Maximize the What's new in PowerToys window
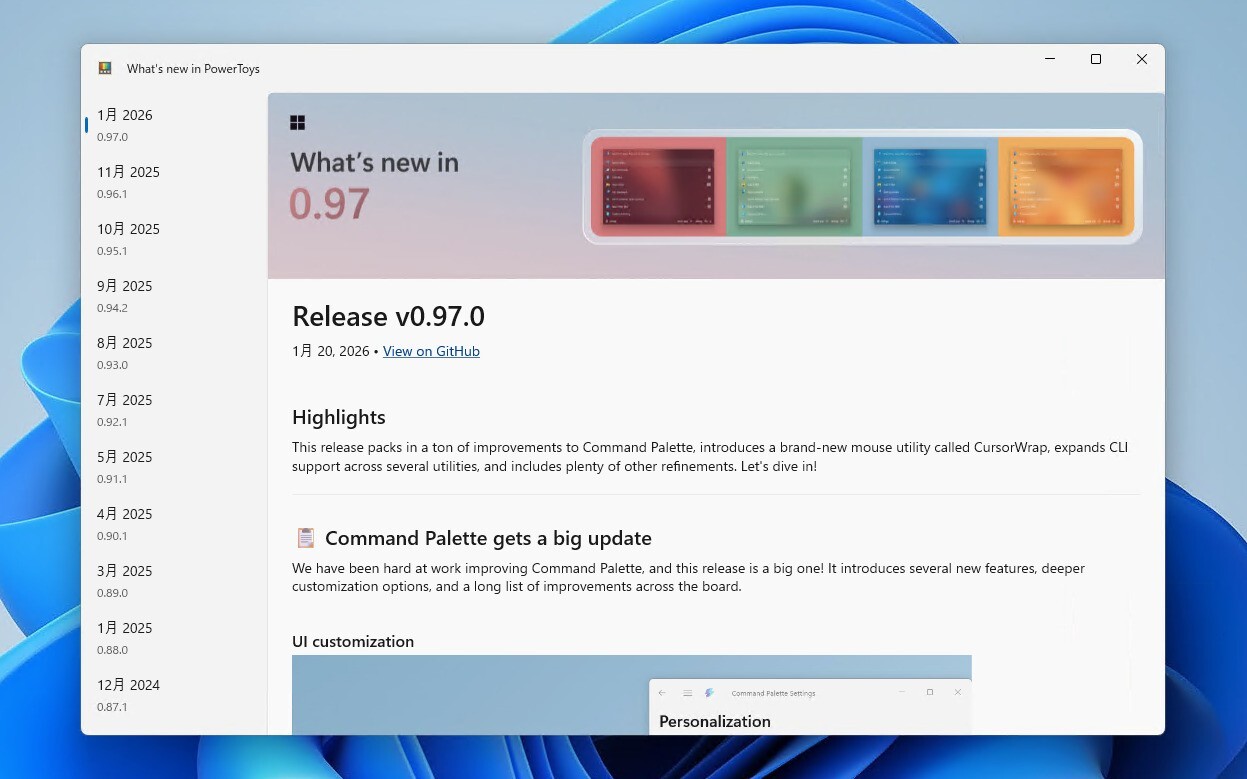Image resolution: width=1247 pixels, height=779 pixels. click(1096, 59)
